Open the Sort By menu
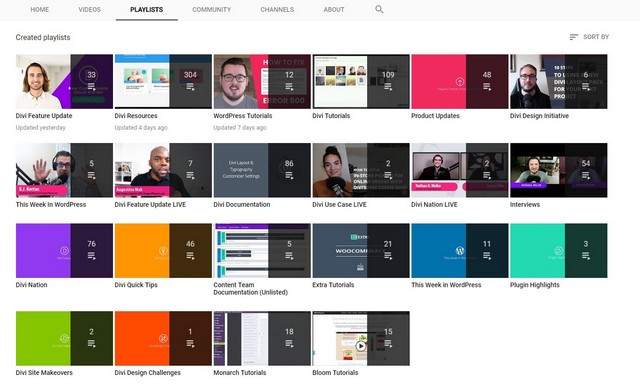 [589, 37]
